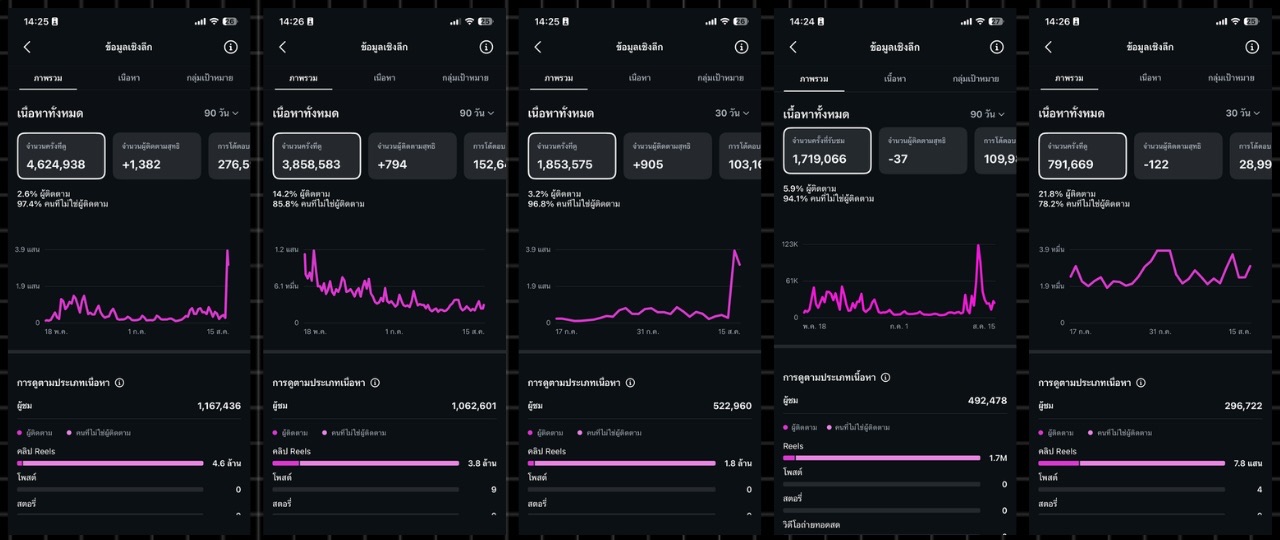The height and width of the screenshot is (540, 1280).
Task: Open header info icon on 4,624,938 screen
Action: (x=231, y=47)
